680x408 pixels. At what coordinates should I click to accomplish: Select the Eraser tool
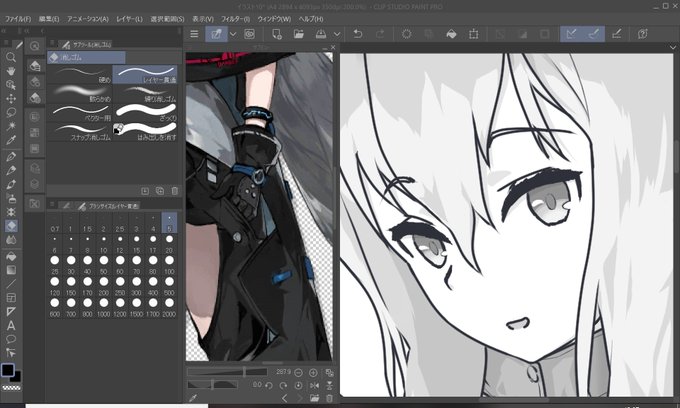(11, 226)
